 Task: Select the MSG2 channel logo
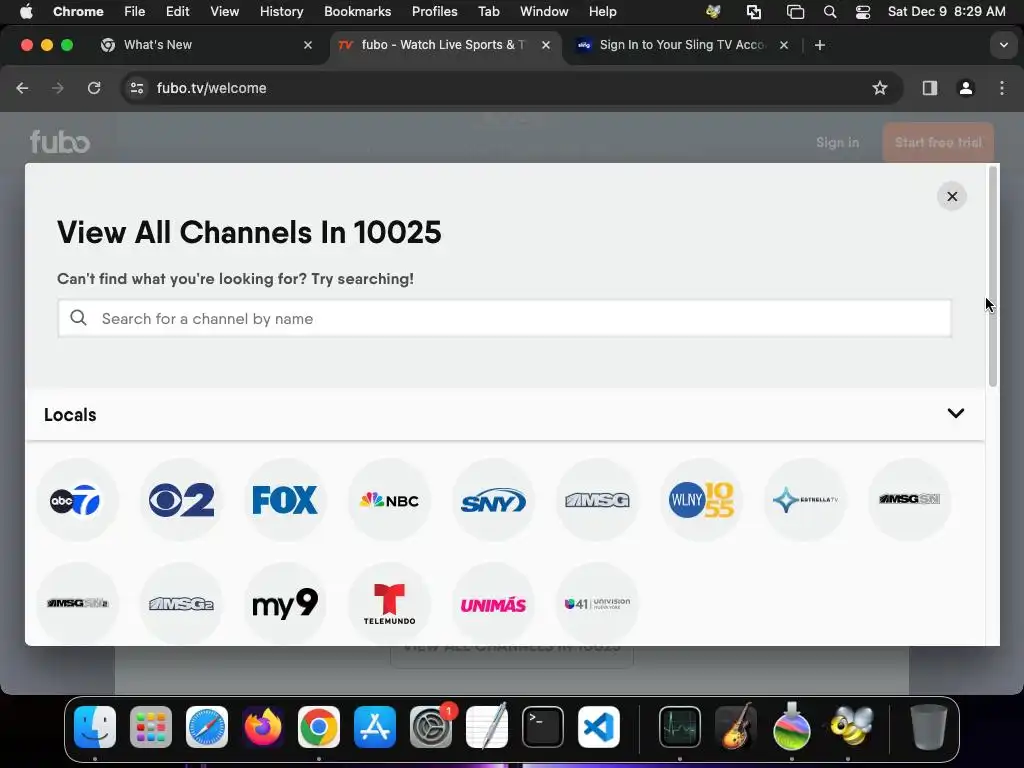(182, 603)
